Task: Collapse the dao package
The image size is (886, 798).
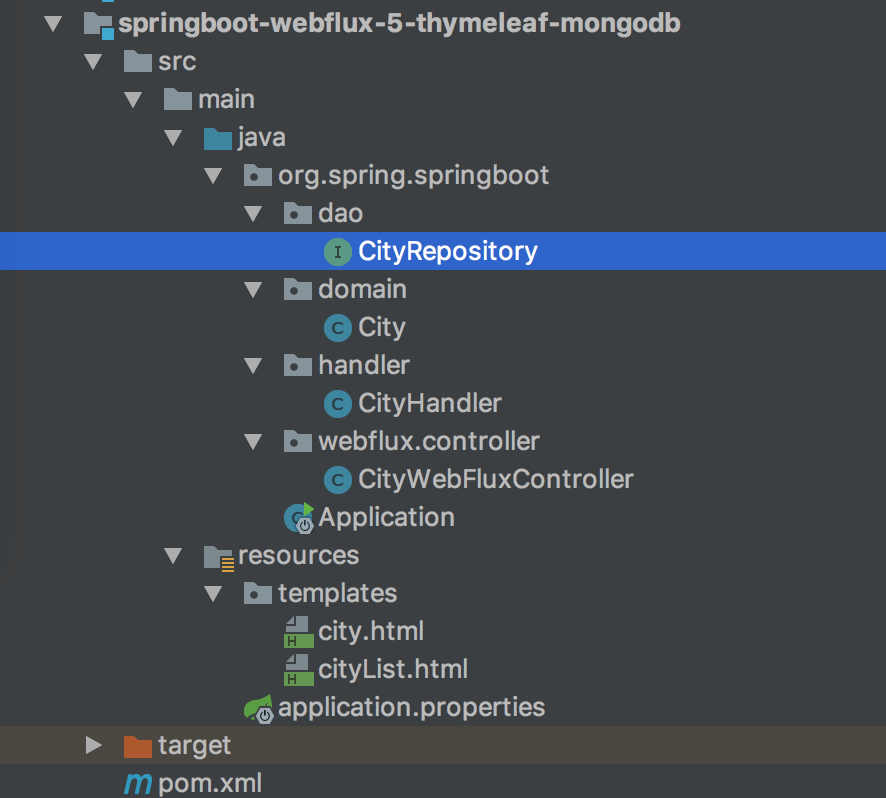Action: (252, 213)
